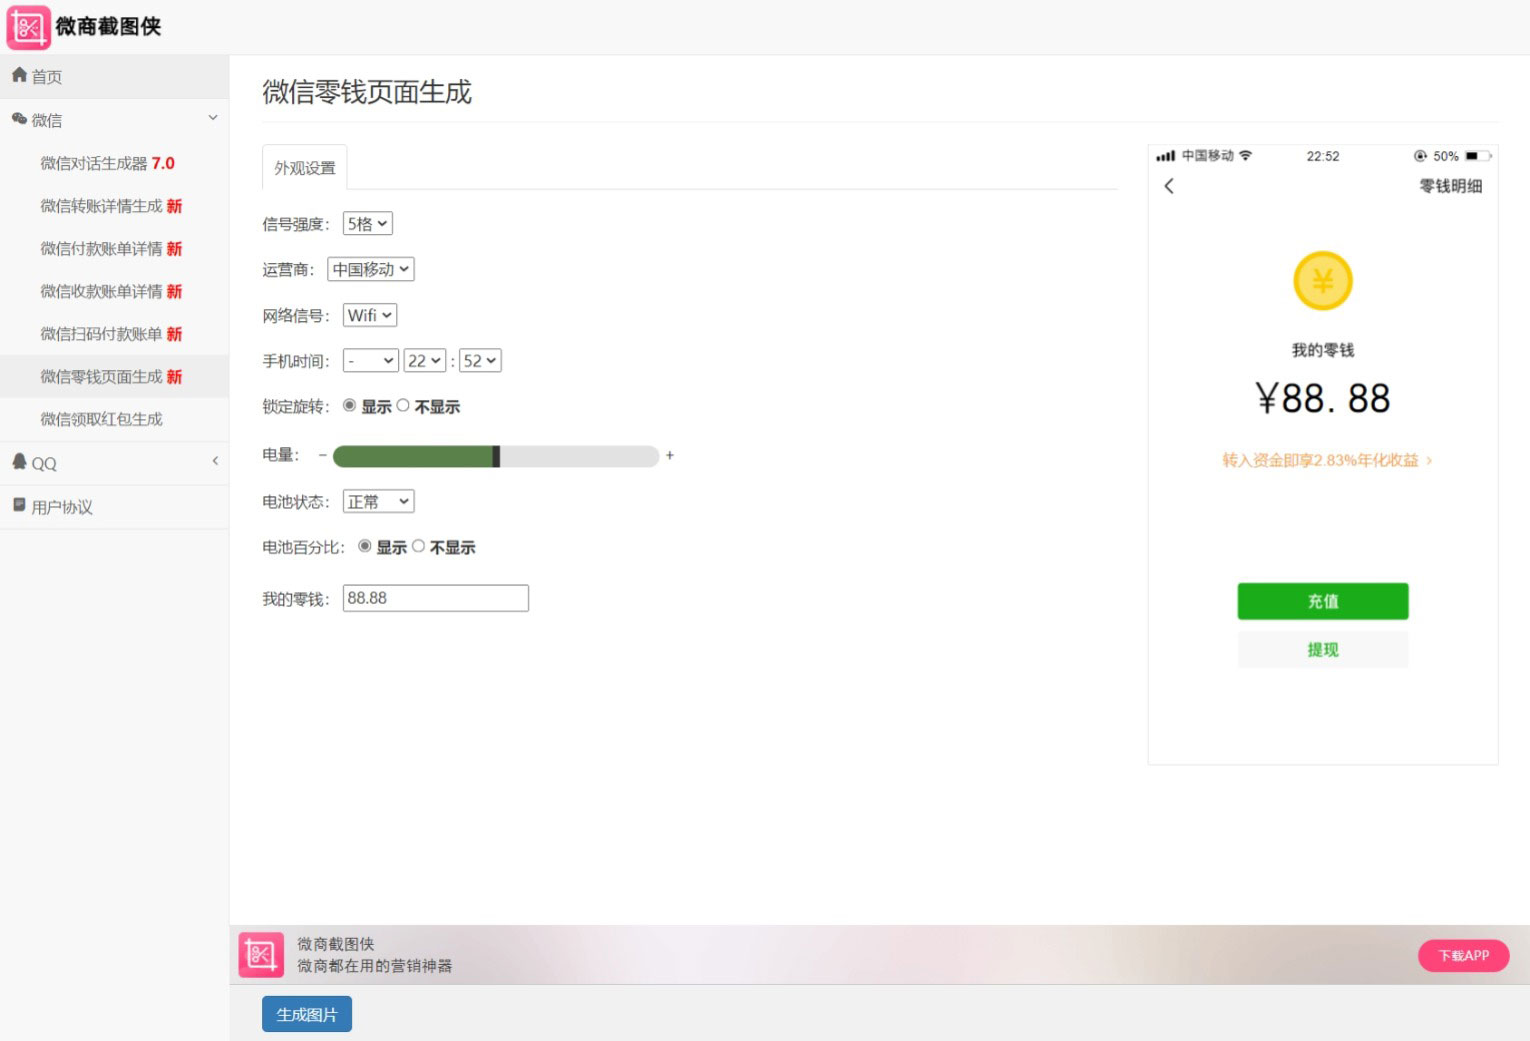
Task: Open 微信零钱页面生成 menu item
Action: click(114, 377)
